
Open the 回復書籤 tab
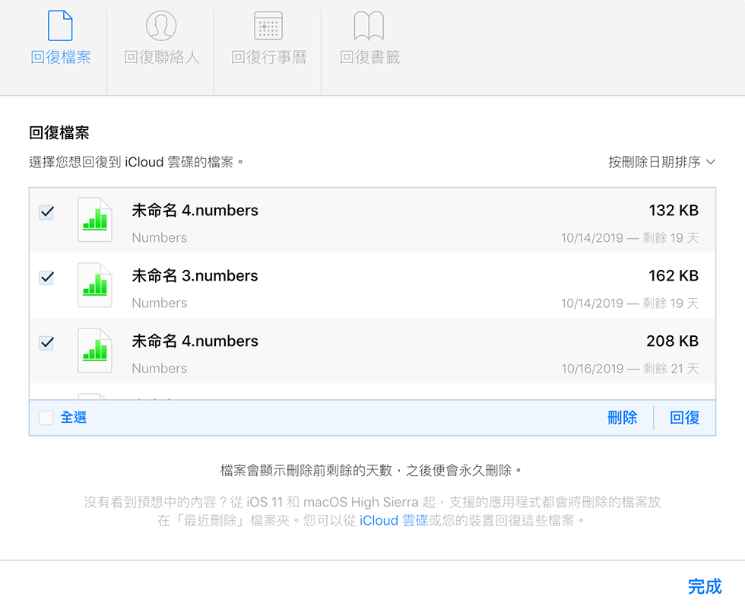369,57
